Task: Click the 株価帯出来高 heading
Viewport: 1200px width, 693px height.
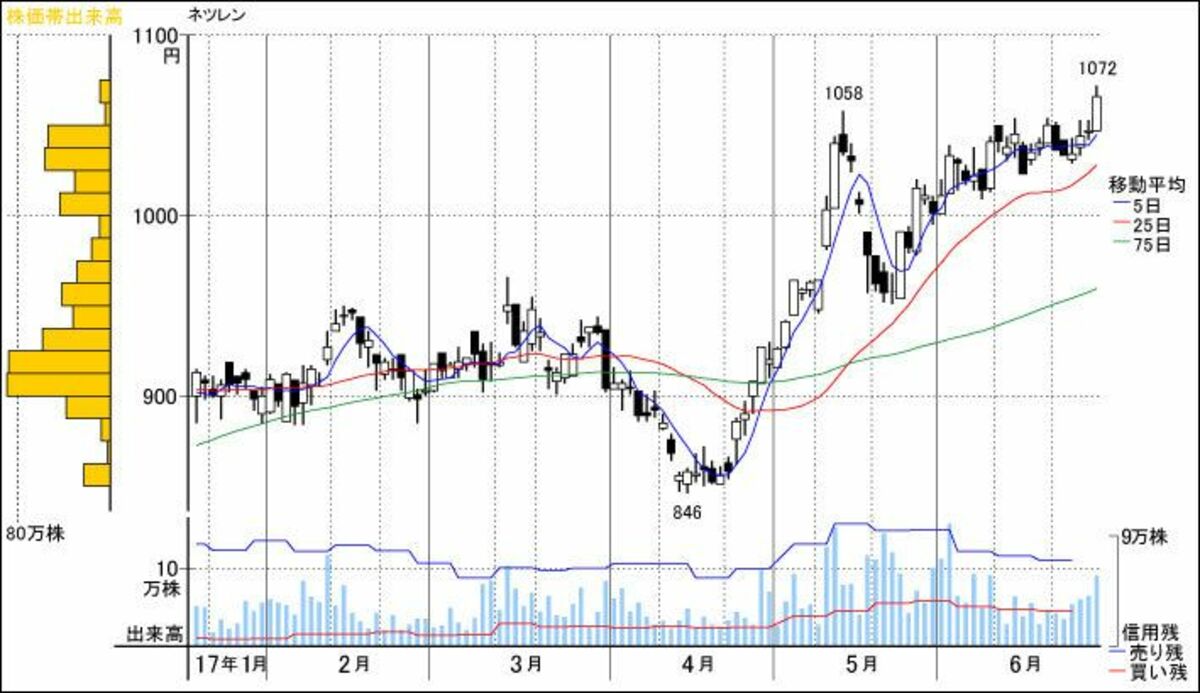Action: tap(57, 14)
